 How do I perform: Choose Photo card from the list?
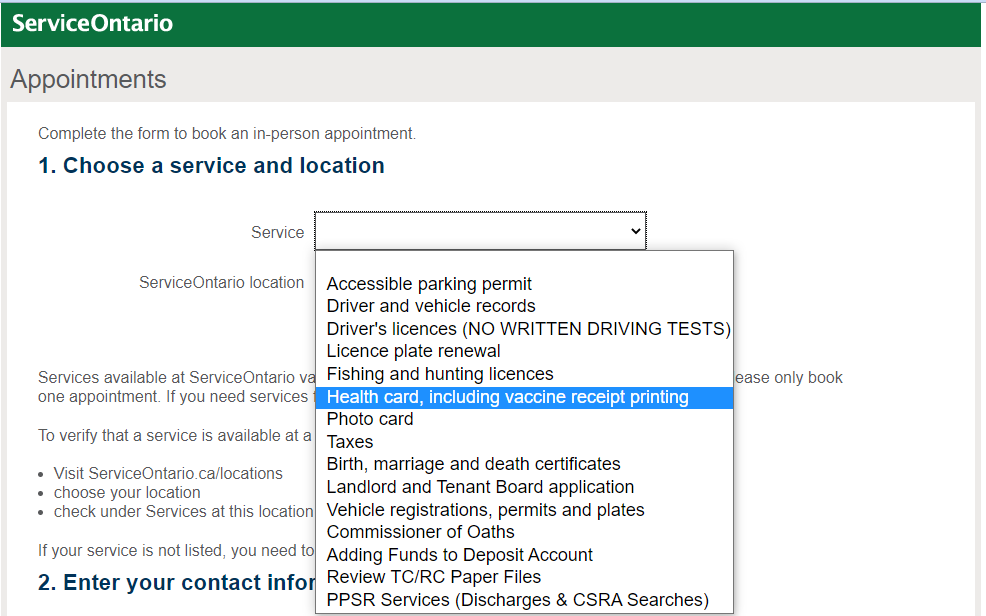pyautogui.click(x=524, y=419)
